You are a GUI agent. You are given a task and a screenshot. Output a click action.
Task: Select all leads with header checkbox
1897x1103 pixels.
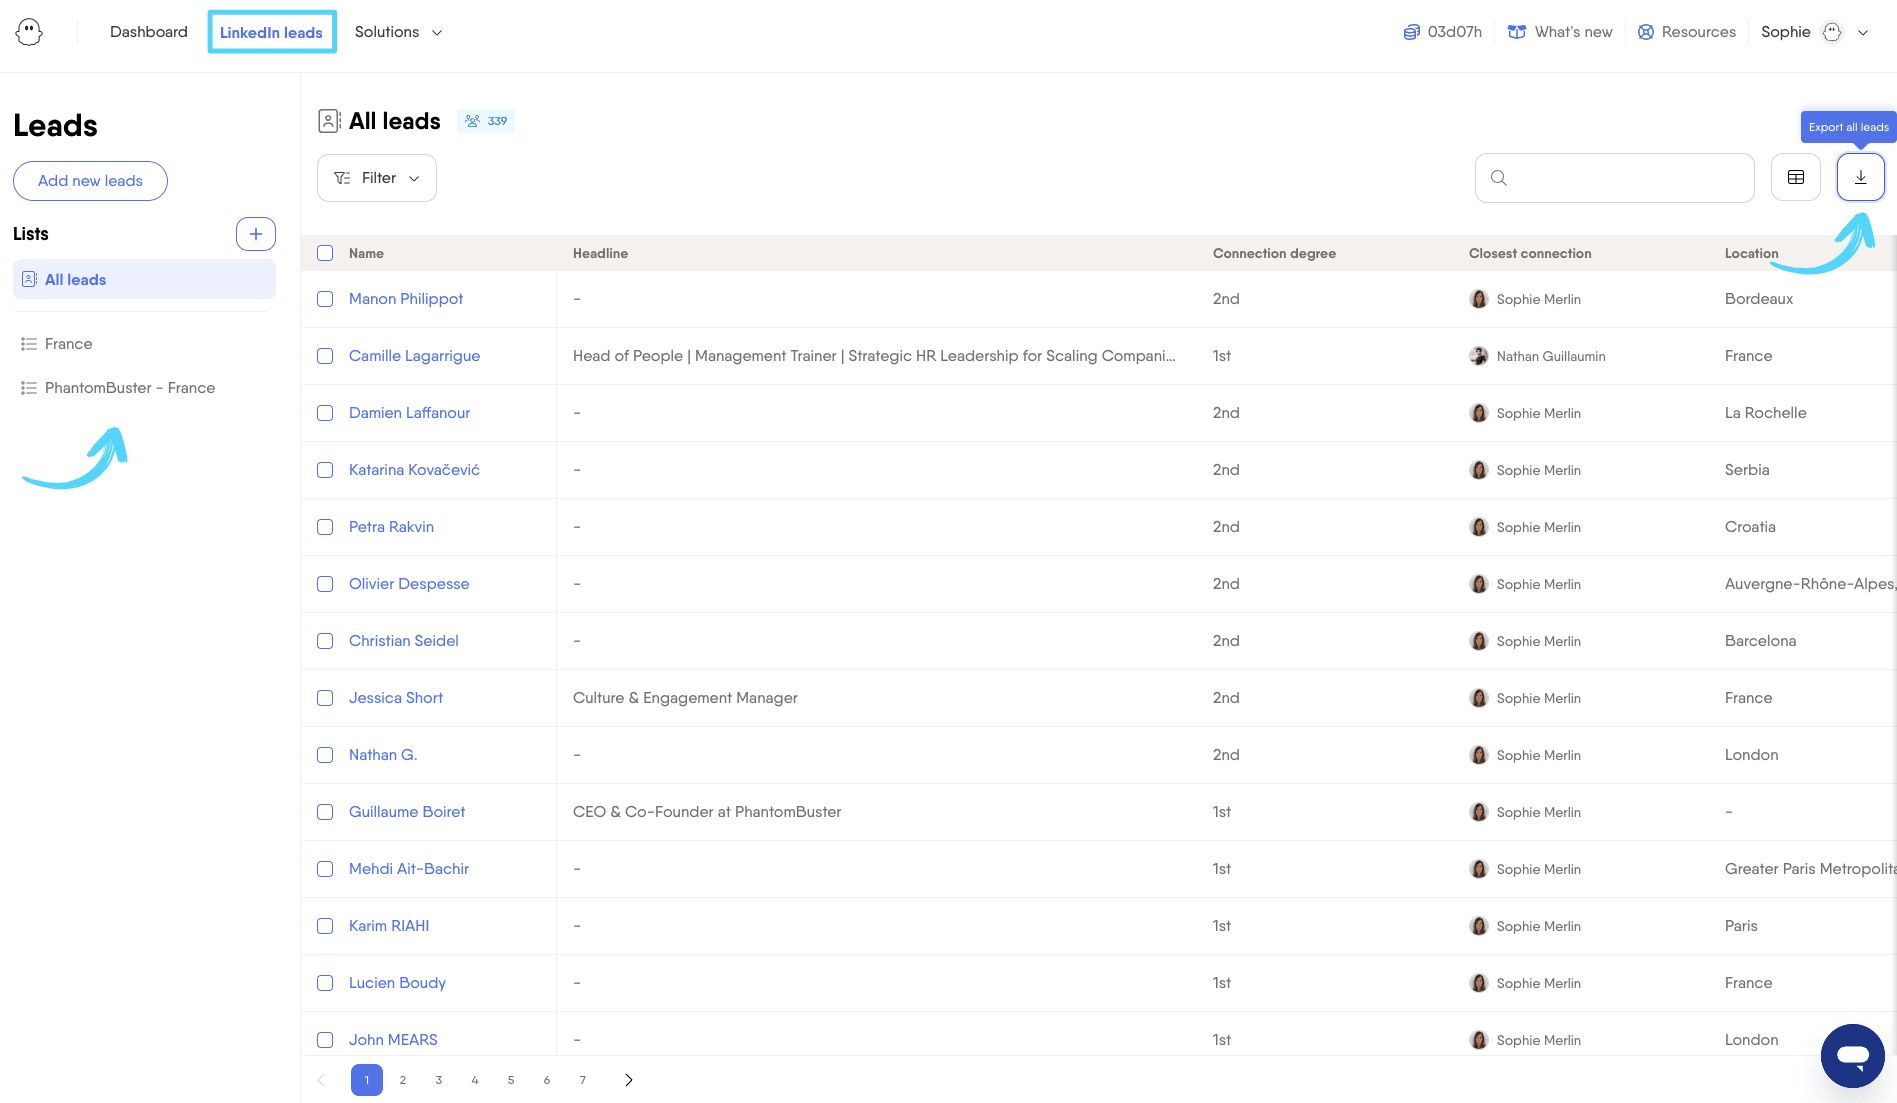pyautogui.click(x=325, y=253)
